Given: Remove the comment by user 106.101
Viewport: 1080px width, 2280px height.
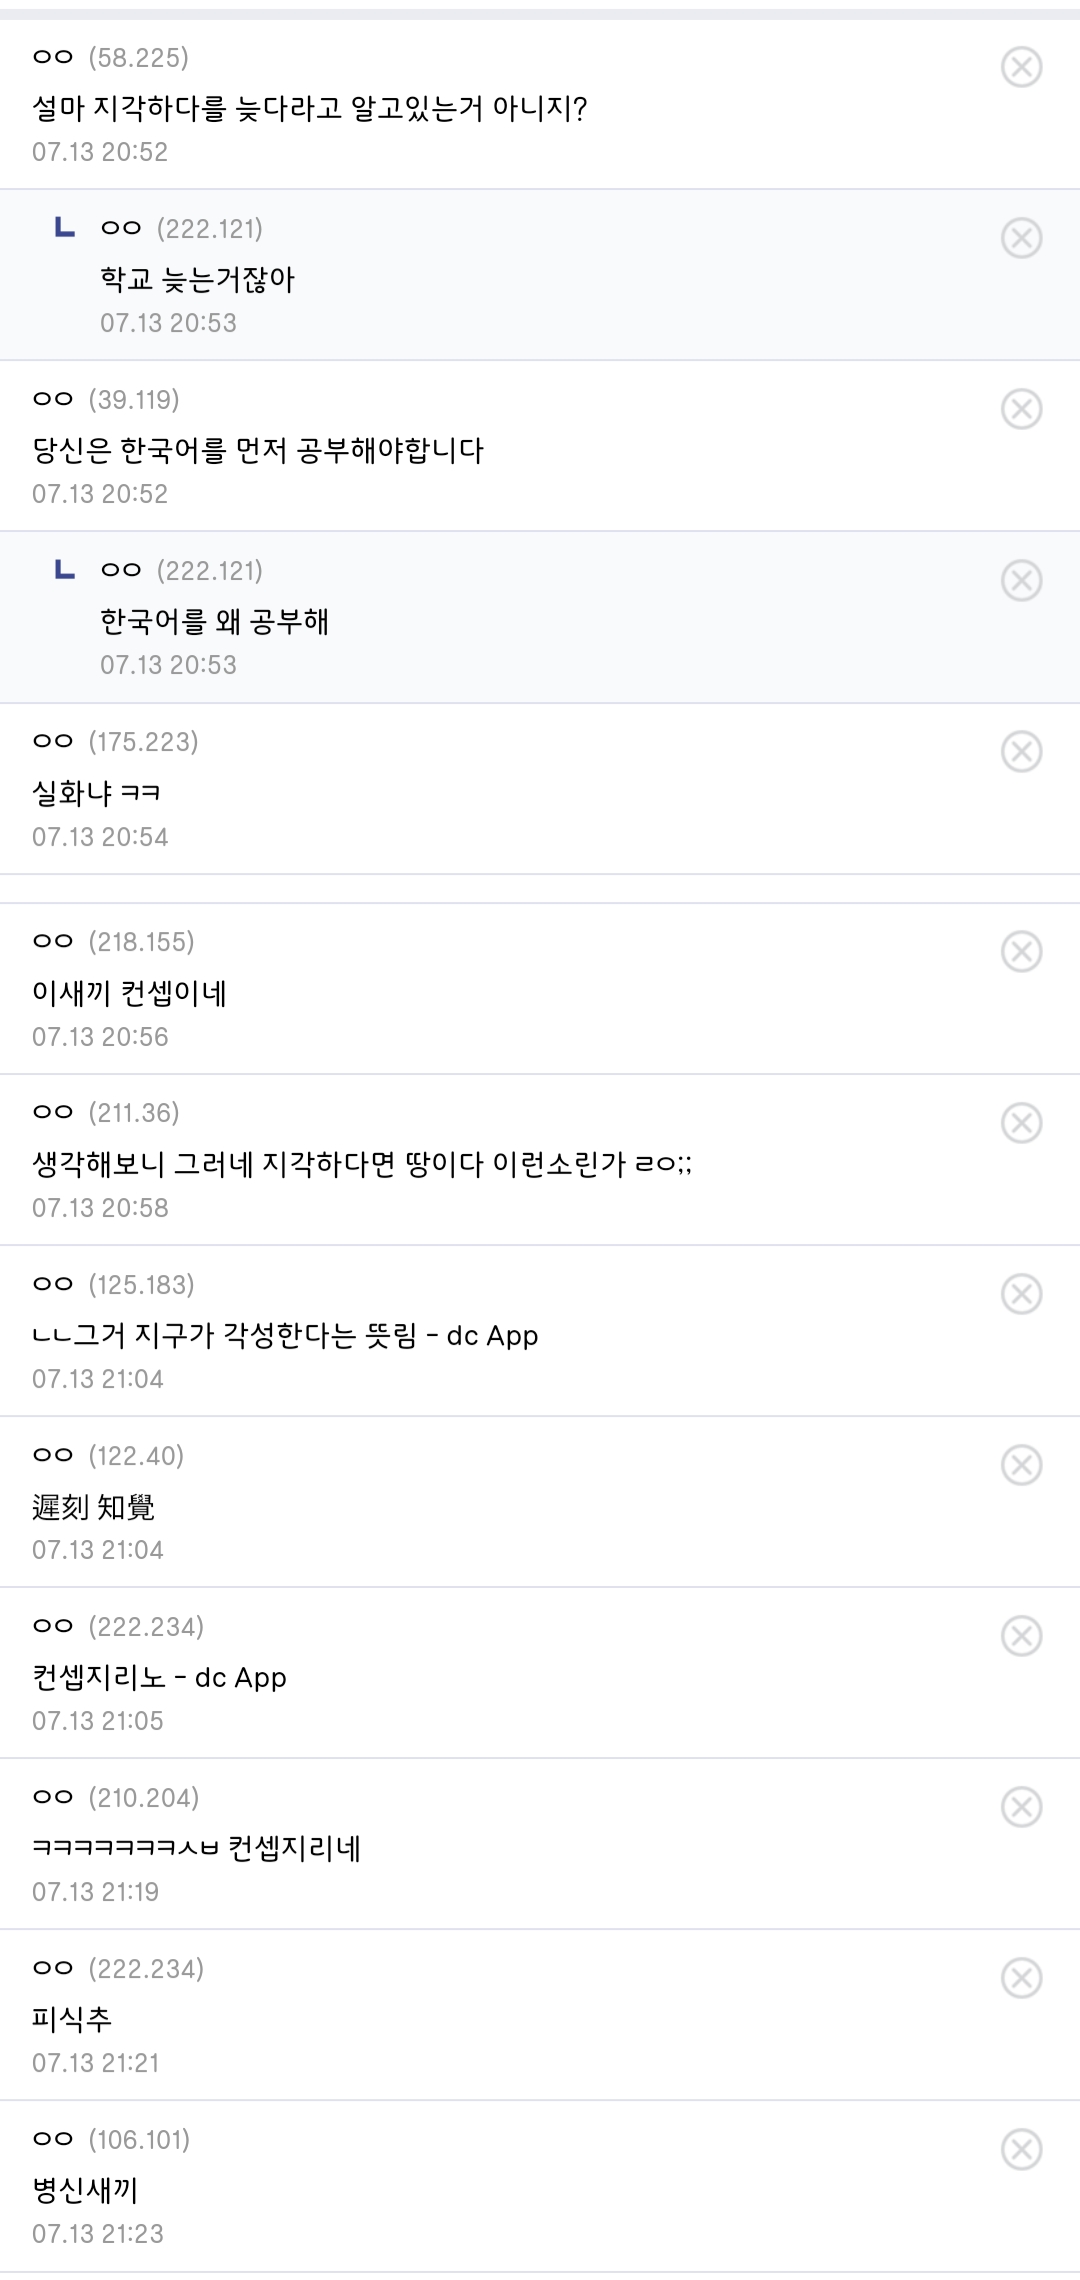Looking at the screenshot, I should point(1021,2149).
